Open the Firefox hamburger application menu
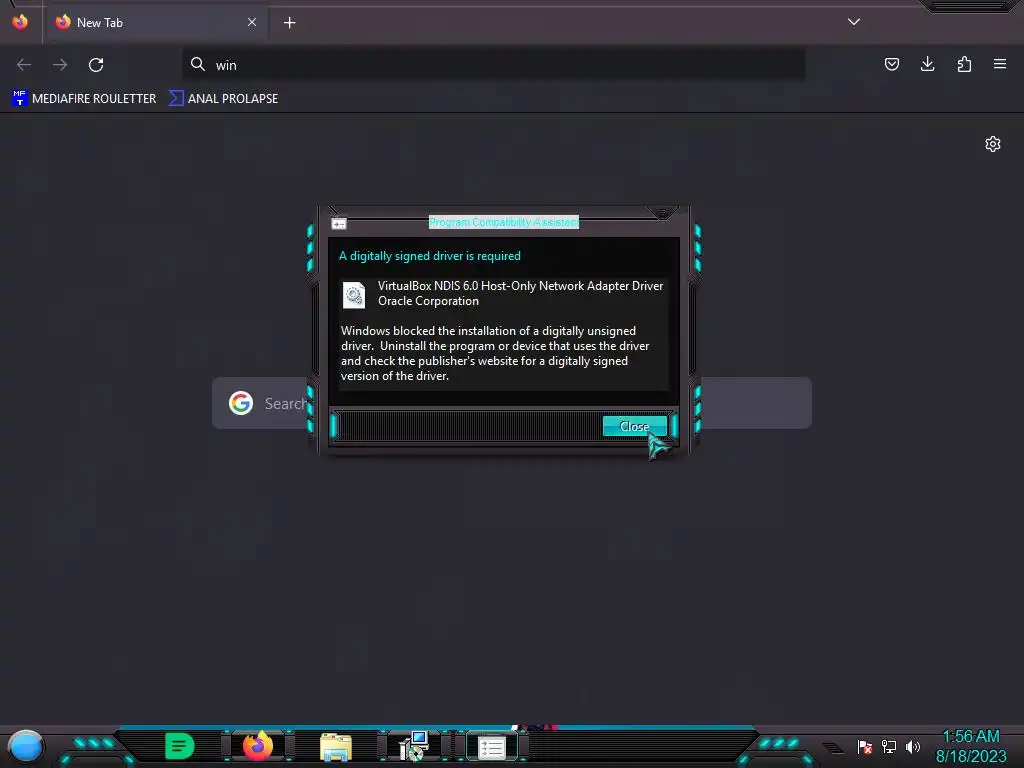 (1000, 64)
